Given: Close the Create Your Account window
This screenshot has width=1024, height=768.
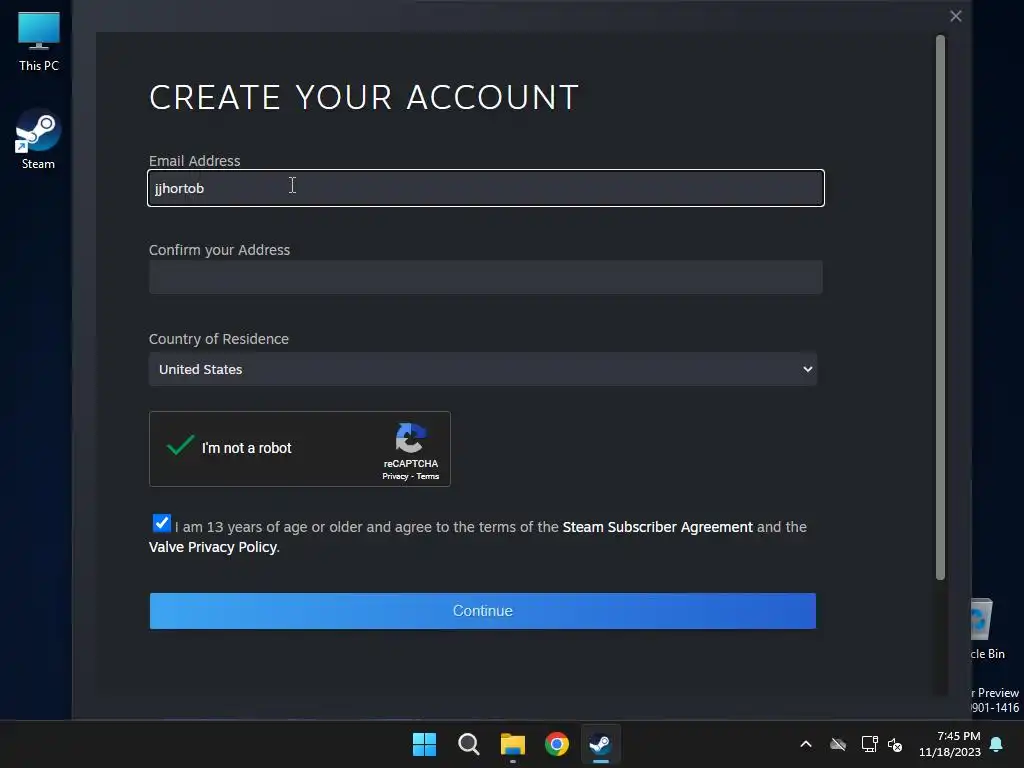Looking at the screenshot, I should [x=955, y=16].
